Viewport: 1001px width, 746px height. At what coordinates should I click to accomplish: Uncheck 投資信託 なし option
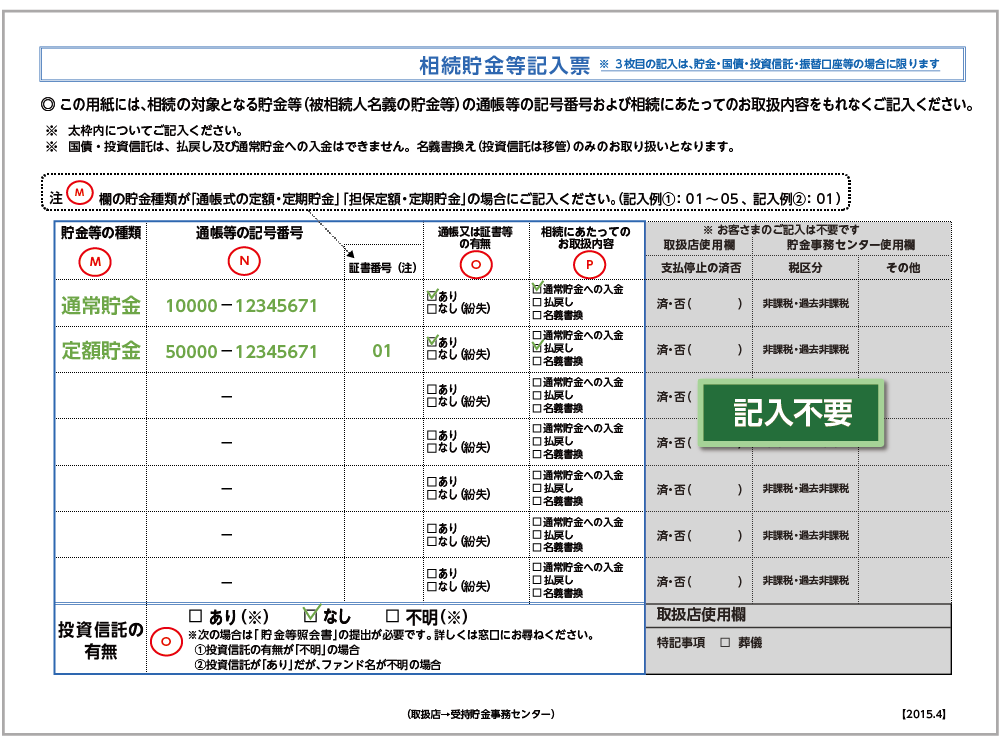tap(310, 615)
